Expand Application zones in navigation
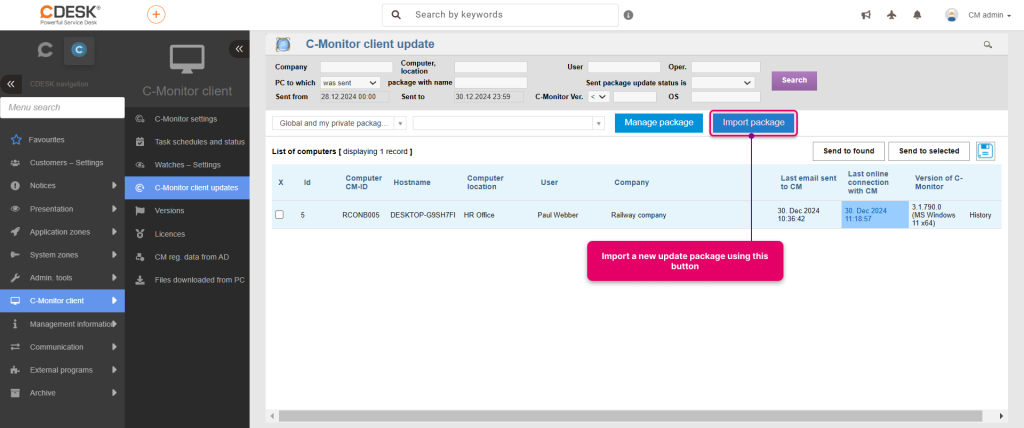Screen dimensions: 1024x428 (62, 232)
